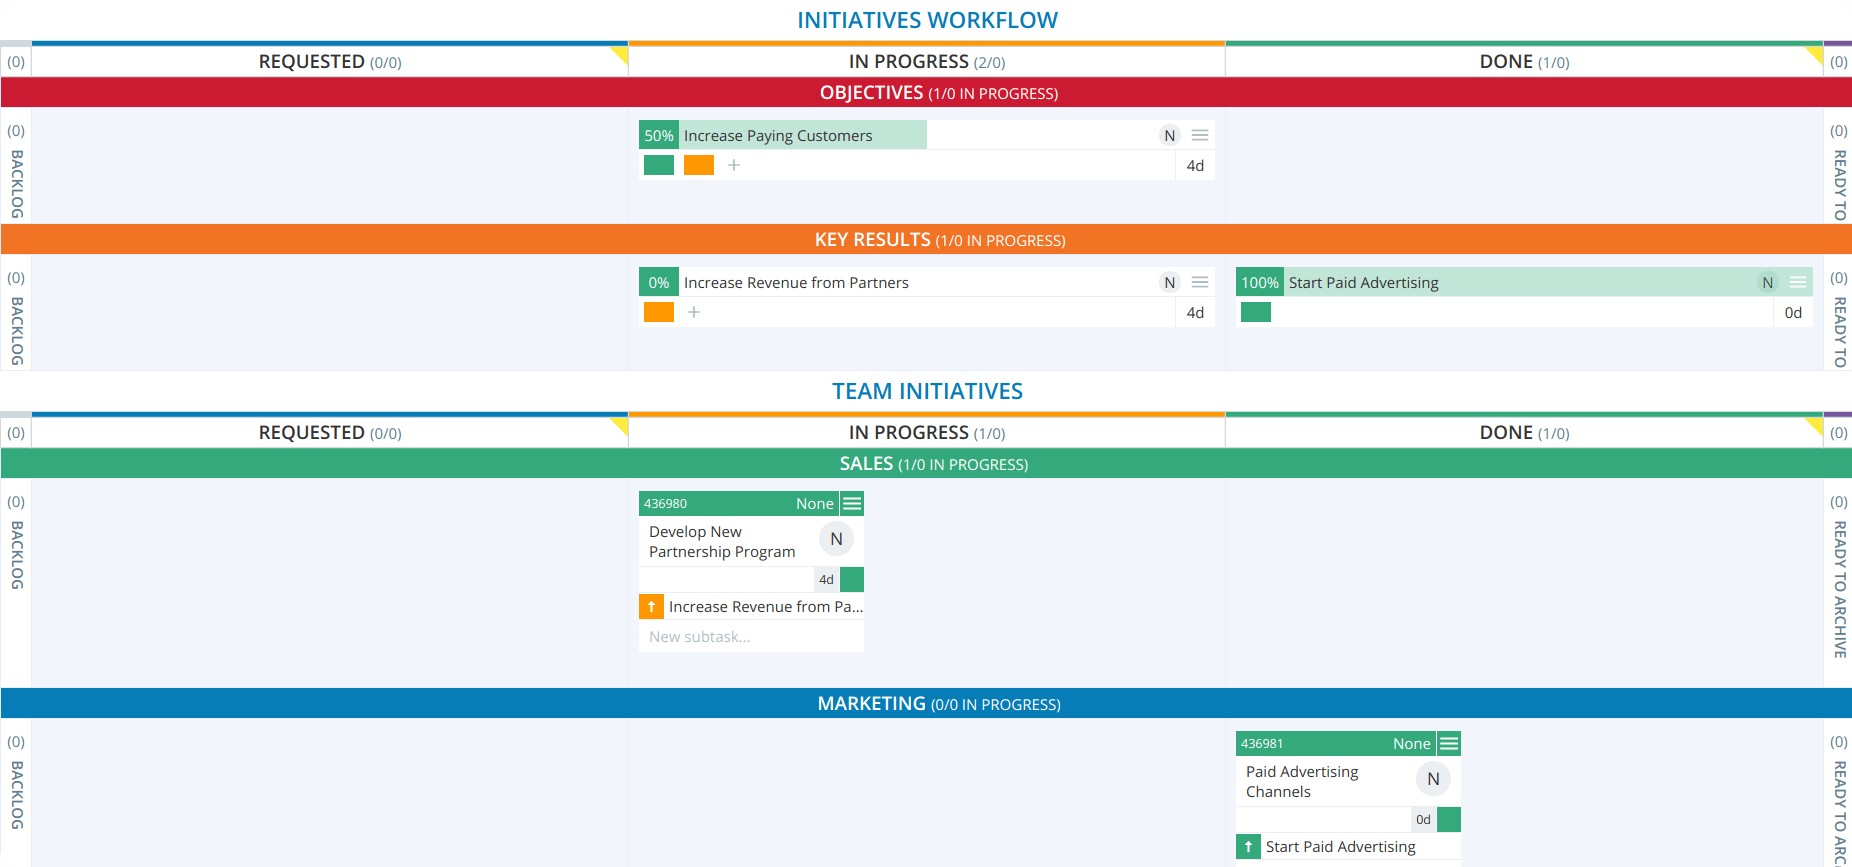
Task: Open the Start Paid Advertising key result title
Action: [x=1363, y=283]
